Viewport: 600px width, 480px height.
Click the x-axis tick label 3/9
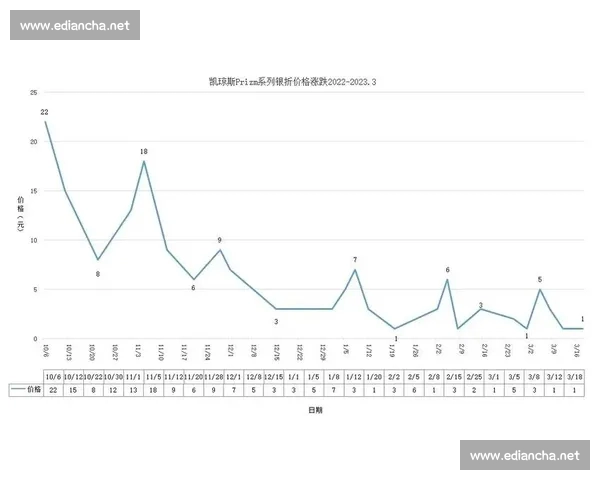click(x=554, y=349)
